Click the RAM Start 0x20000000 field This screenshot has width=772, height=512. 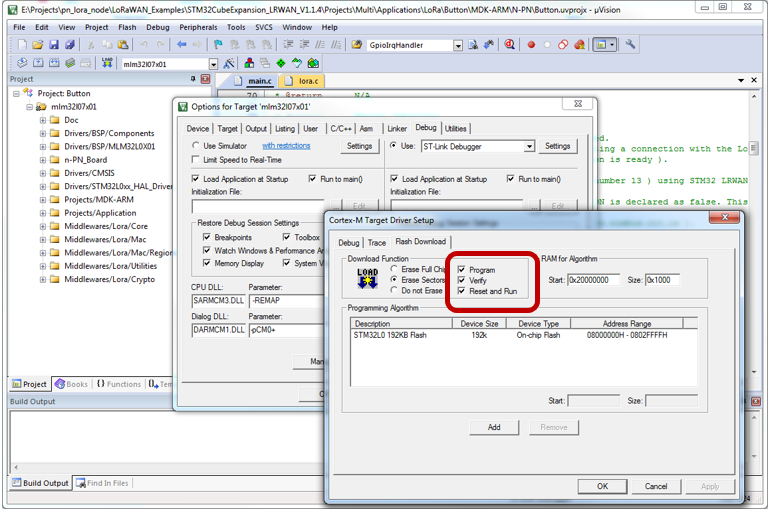click(593, 280)
